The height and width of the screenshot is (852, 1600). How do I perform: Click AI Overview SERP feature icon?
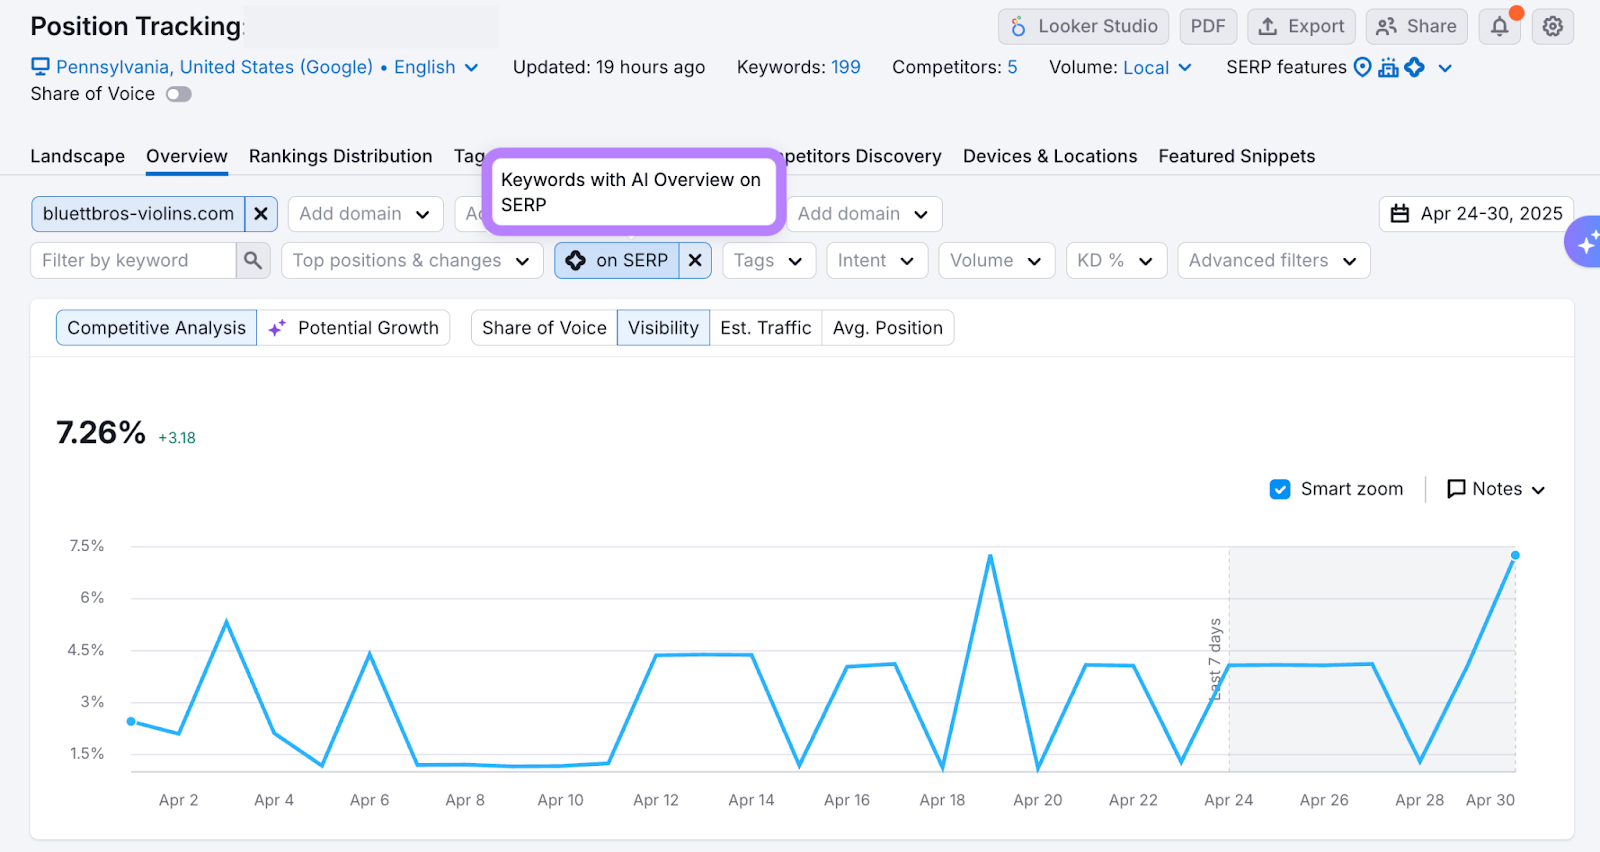point(1414,67)
